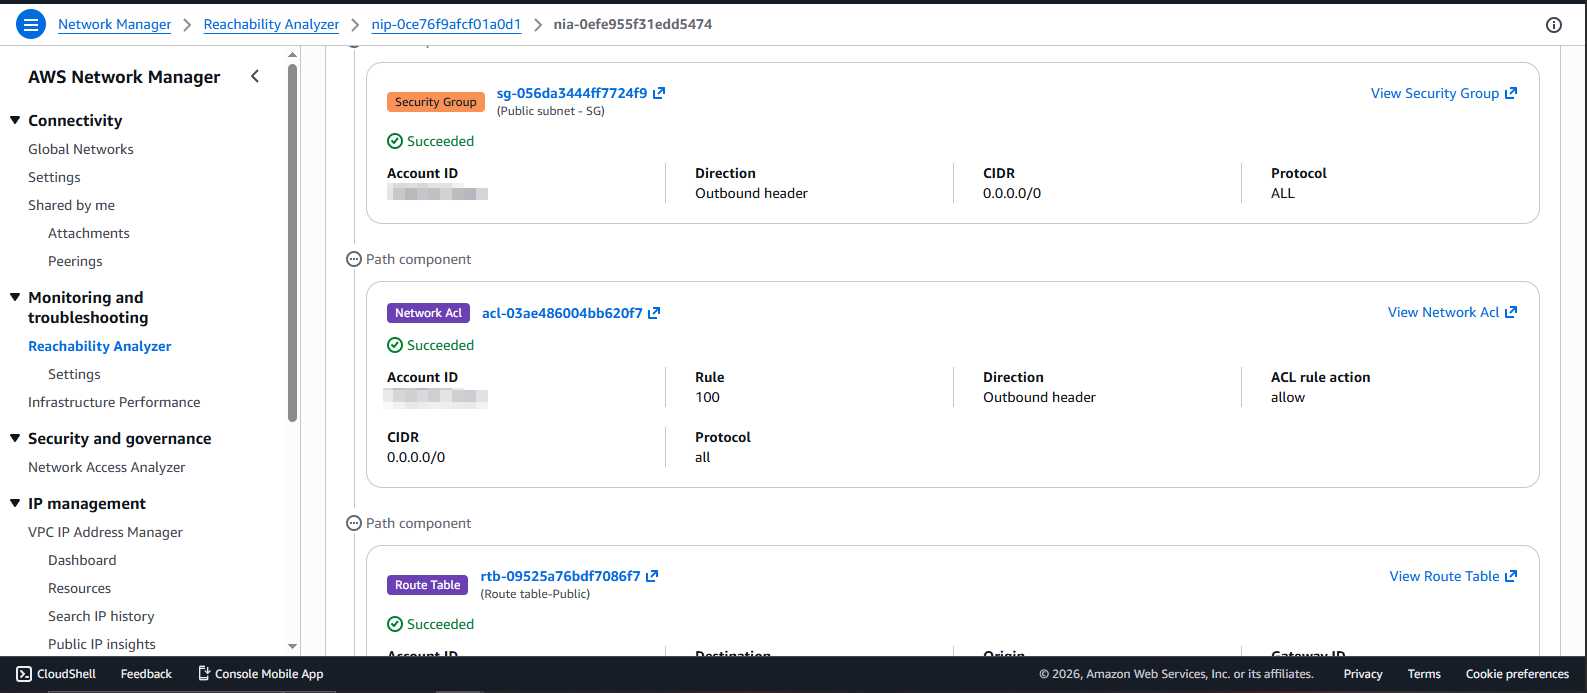Open Cookie preferences
The image size is (1587, 693).
(x=1517, y=674)
